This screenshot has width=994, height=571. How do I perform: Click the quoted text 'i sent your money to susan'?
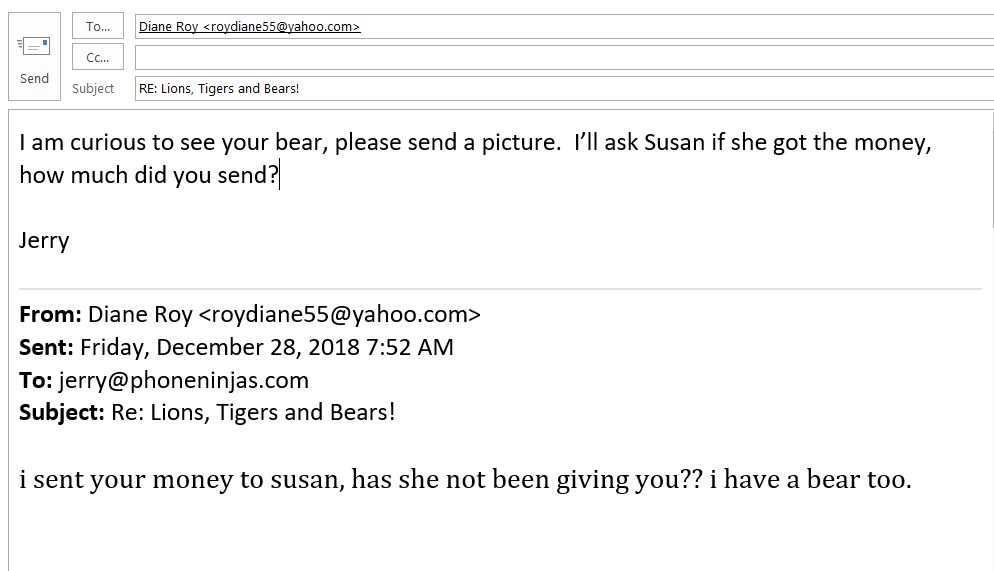(x=182, y=480)
